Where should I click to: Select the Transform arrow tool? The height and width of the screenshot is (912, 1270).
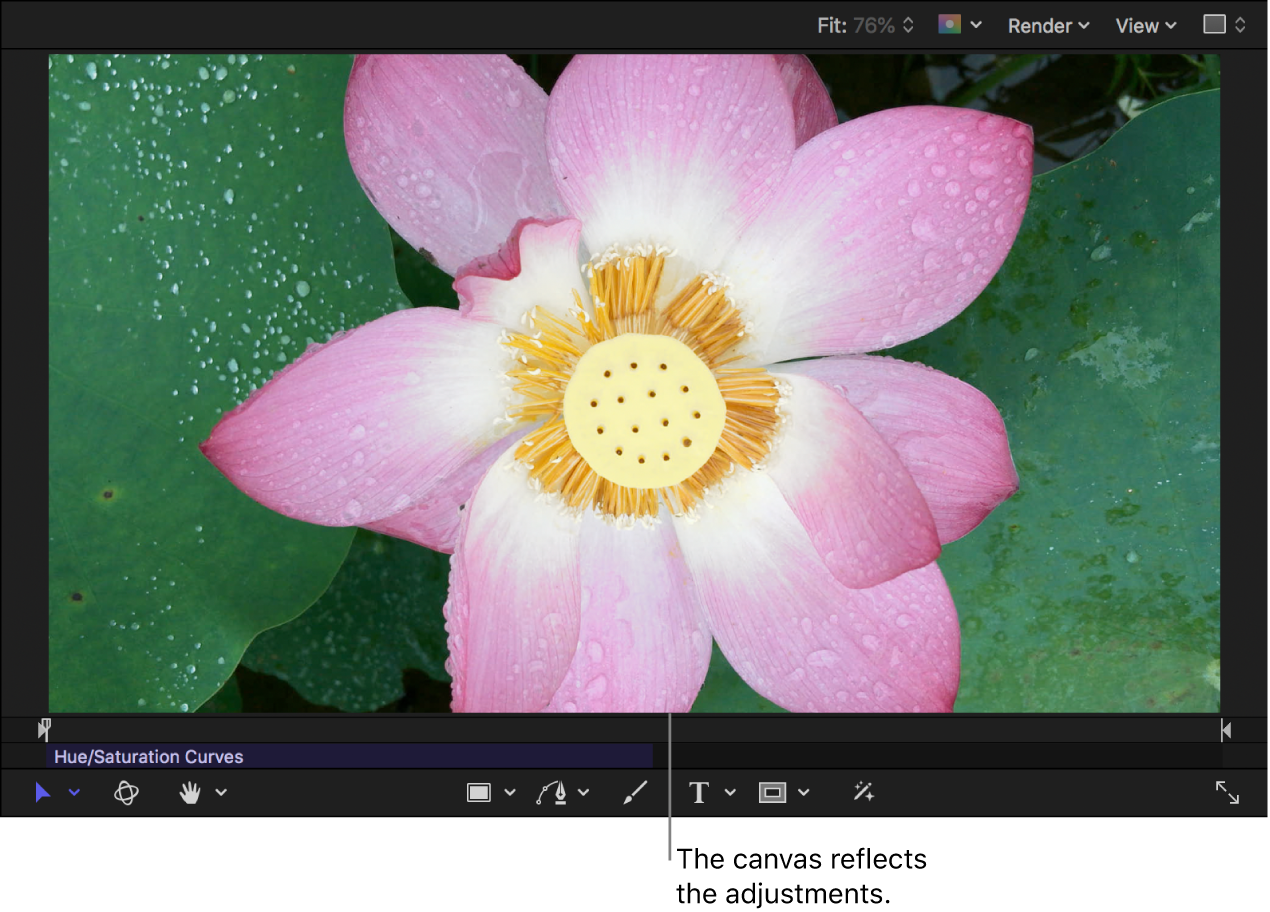click(x=42, y=792)
